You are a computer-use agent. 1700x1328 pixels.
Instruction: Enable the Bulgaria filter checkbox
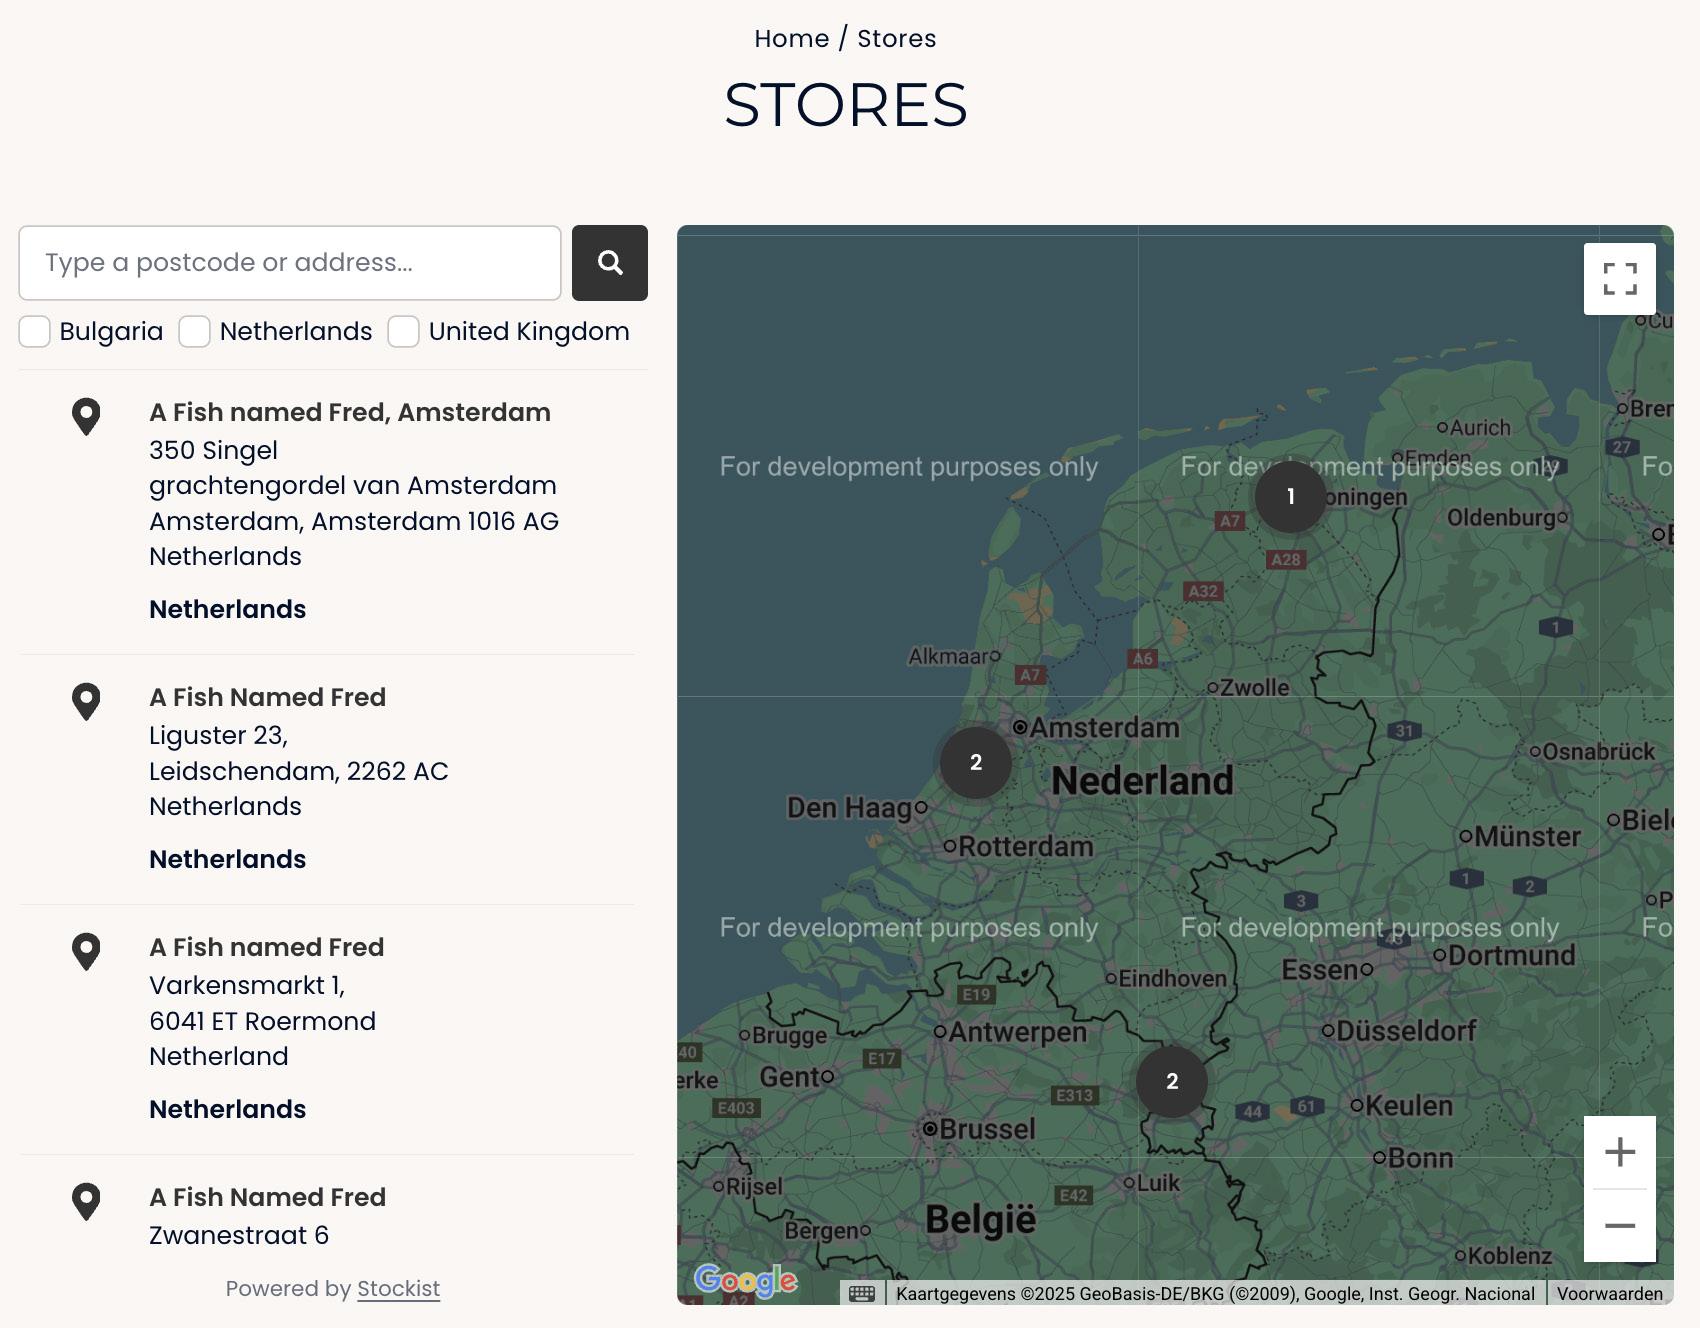(35, 332)
